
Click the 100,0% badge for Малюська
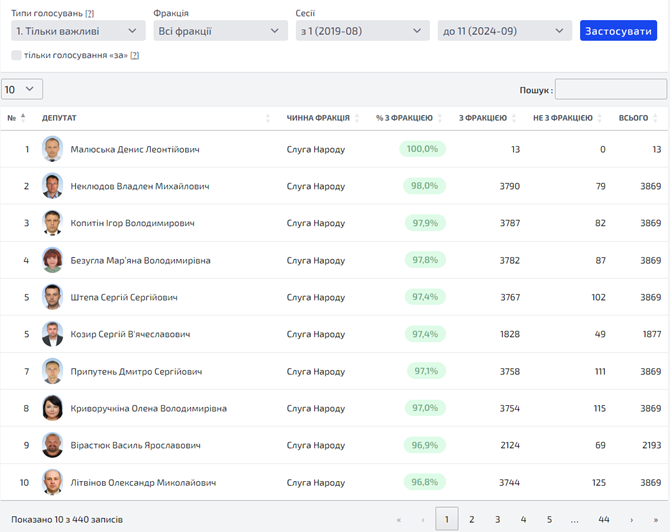click(422, 149)
